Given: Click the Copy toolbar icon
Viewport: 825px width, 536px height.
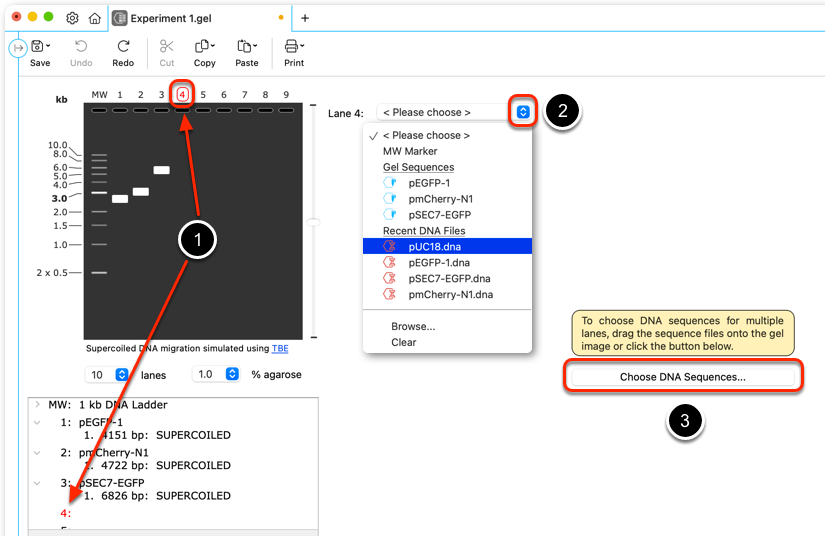Looking at the screenshot, I should (203, 46).
